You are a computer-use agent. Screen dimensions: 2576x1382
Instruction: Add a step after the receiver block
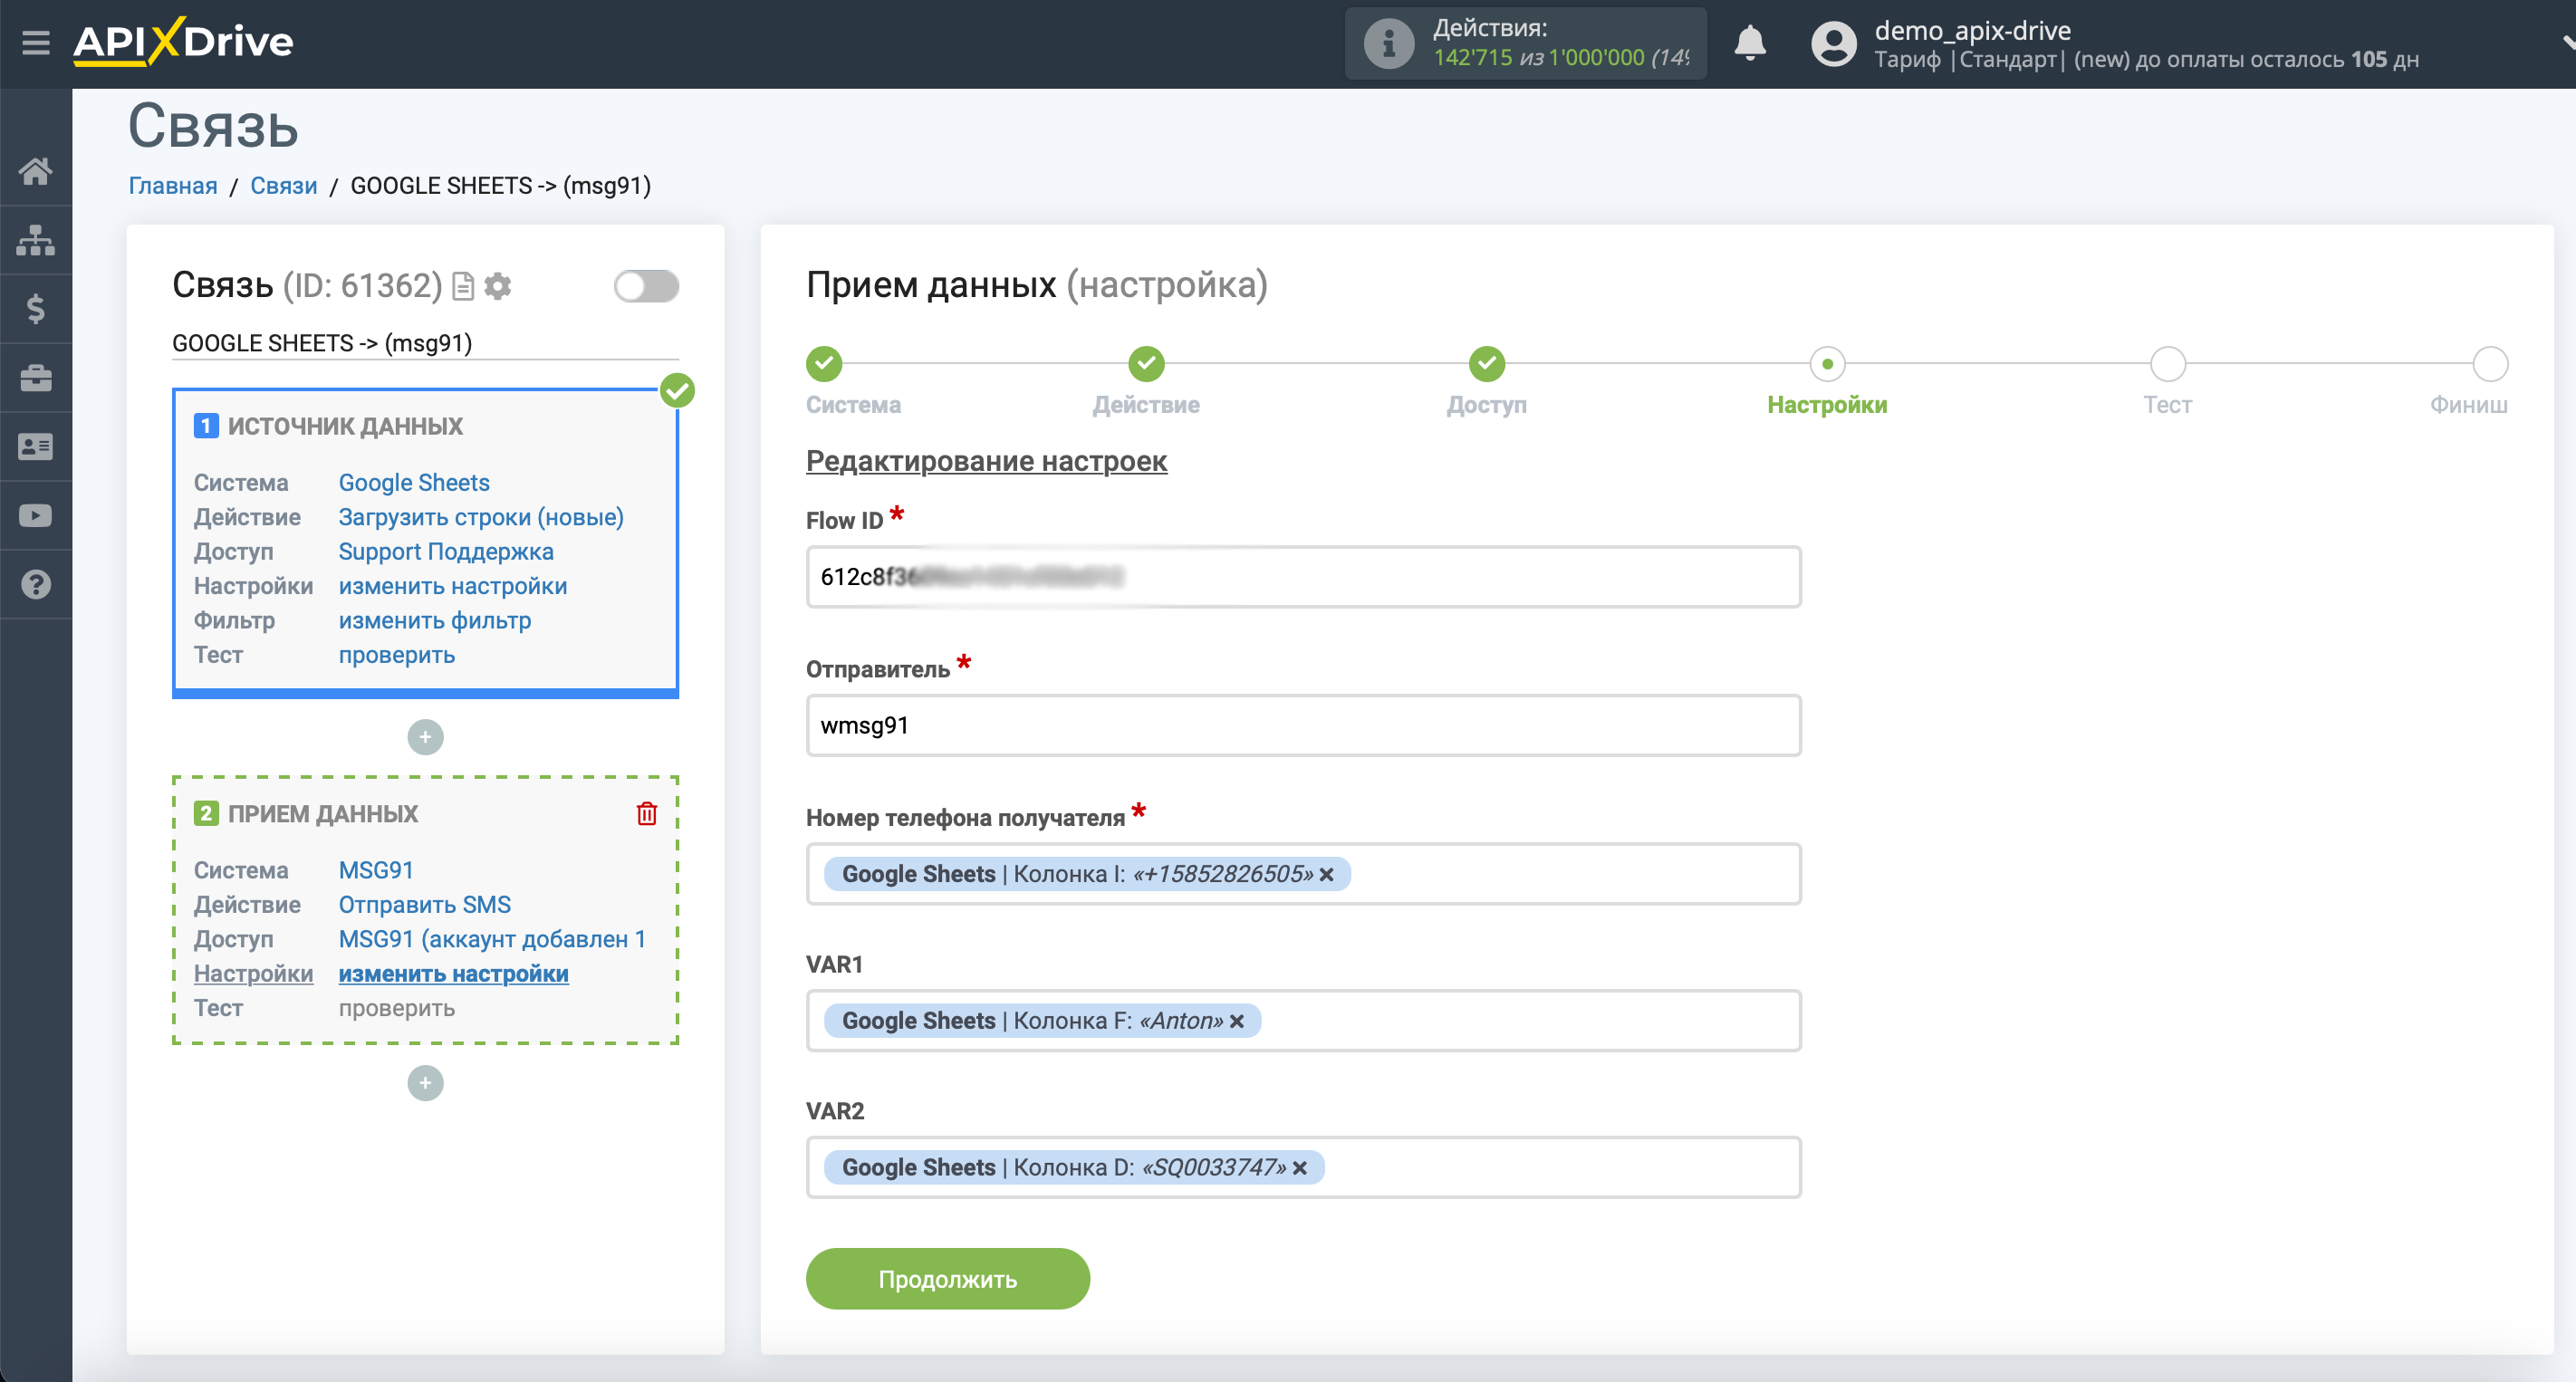click(425, 1083)
